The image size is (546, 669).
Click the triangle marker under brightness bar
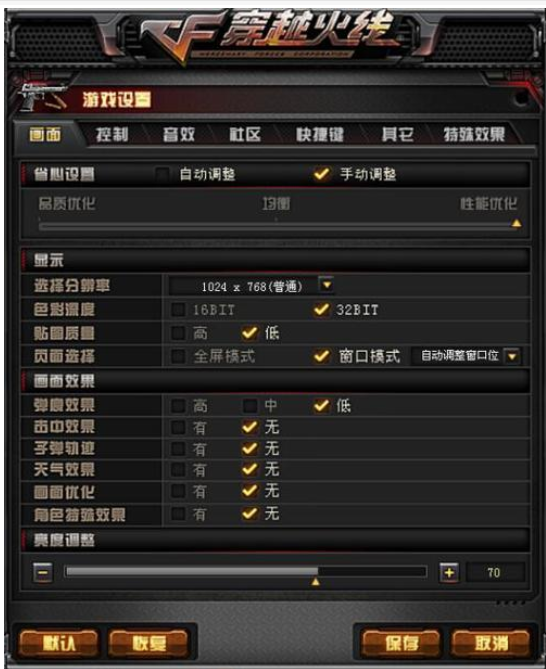[315, 582]
